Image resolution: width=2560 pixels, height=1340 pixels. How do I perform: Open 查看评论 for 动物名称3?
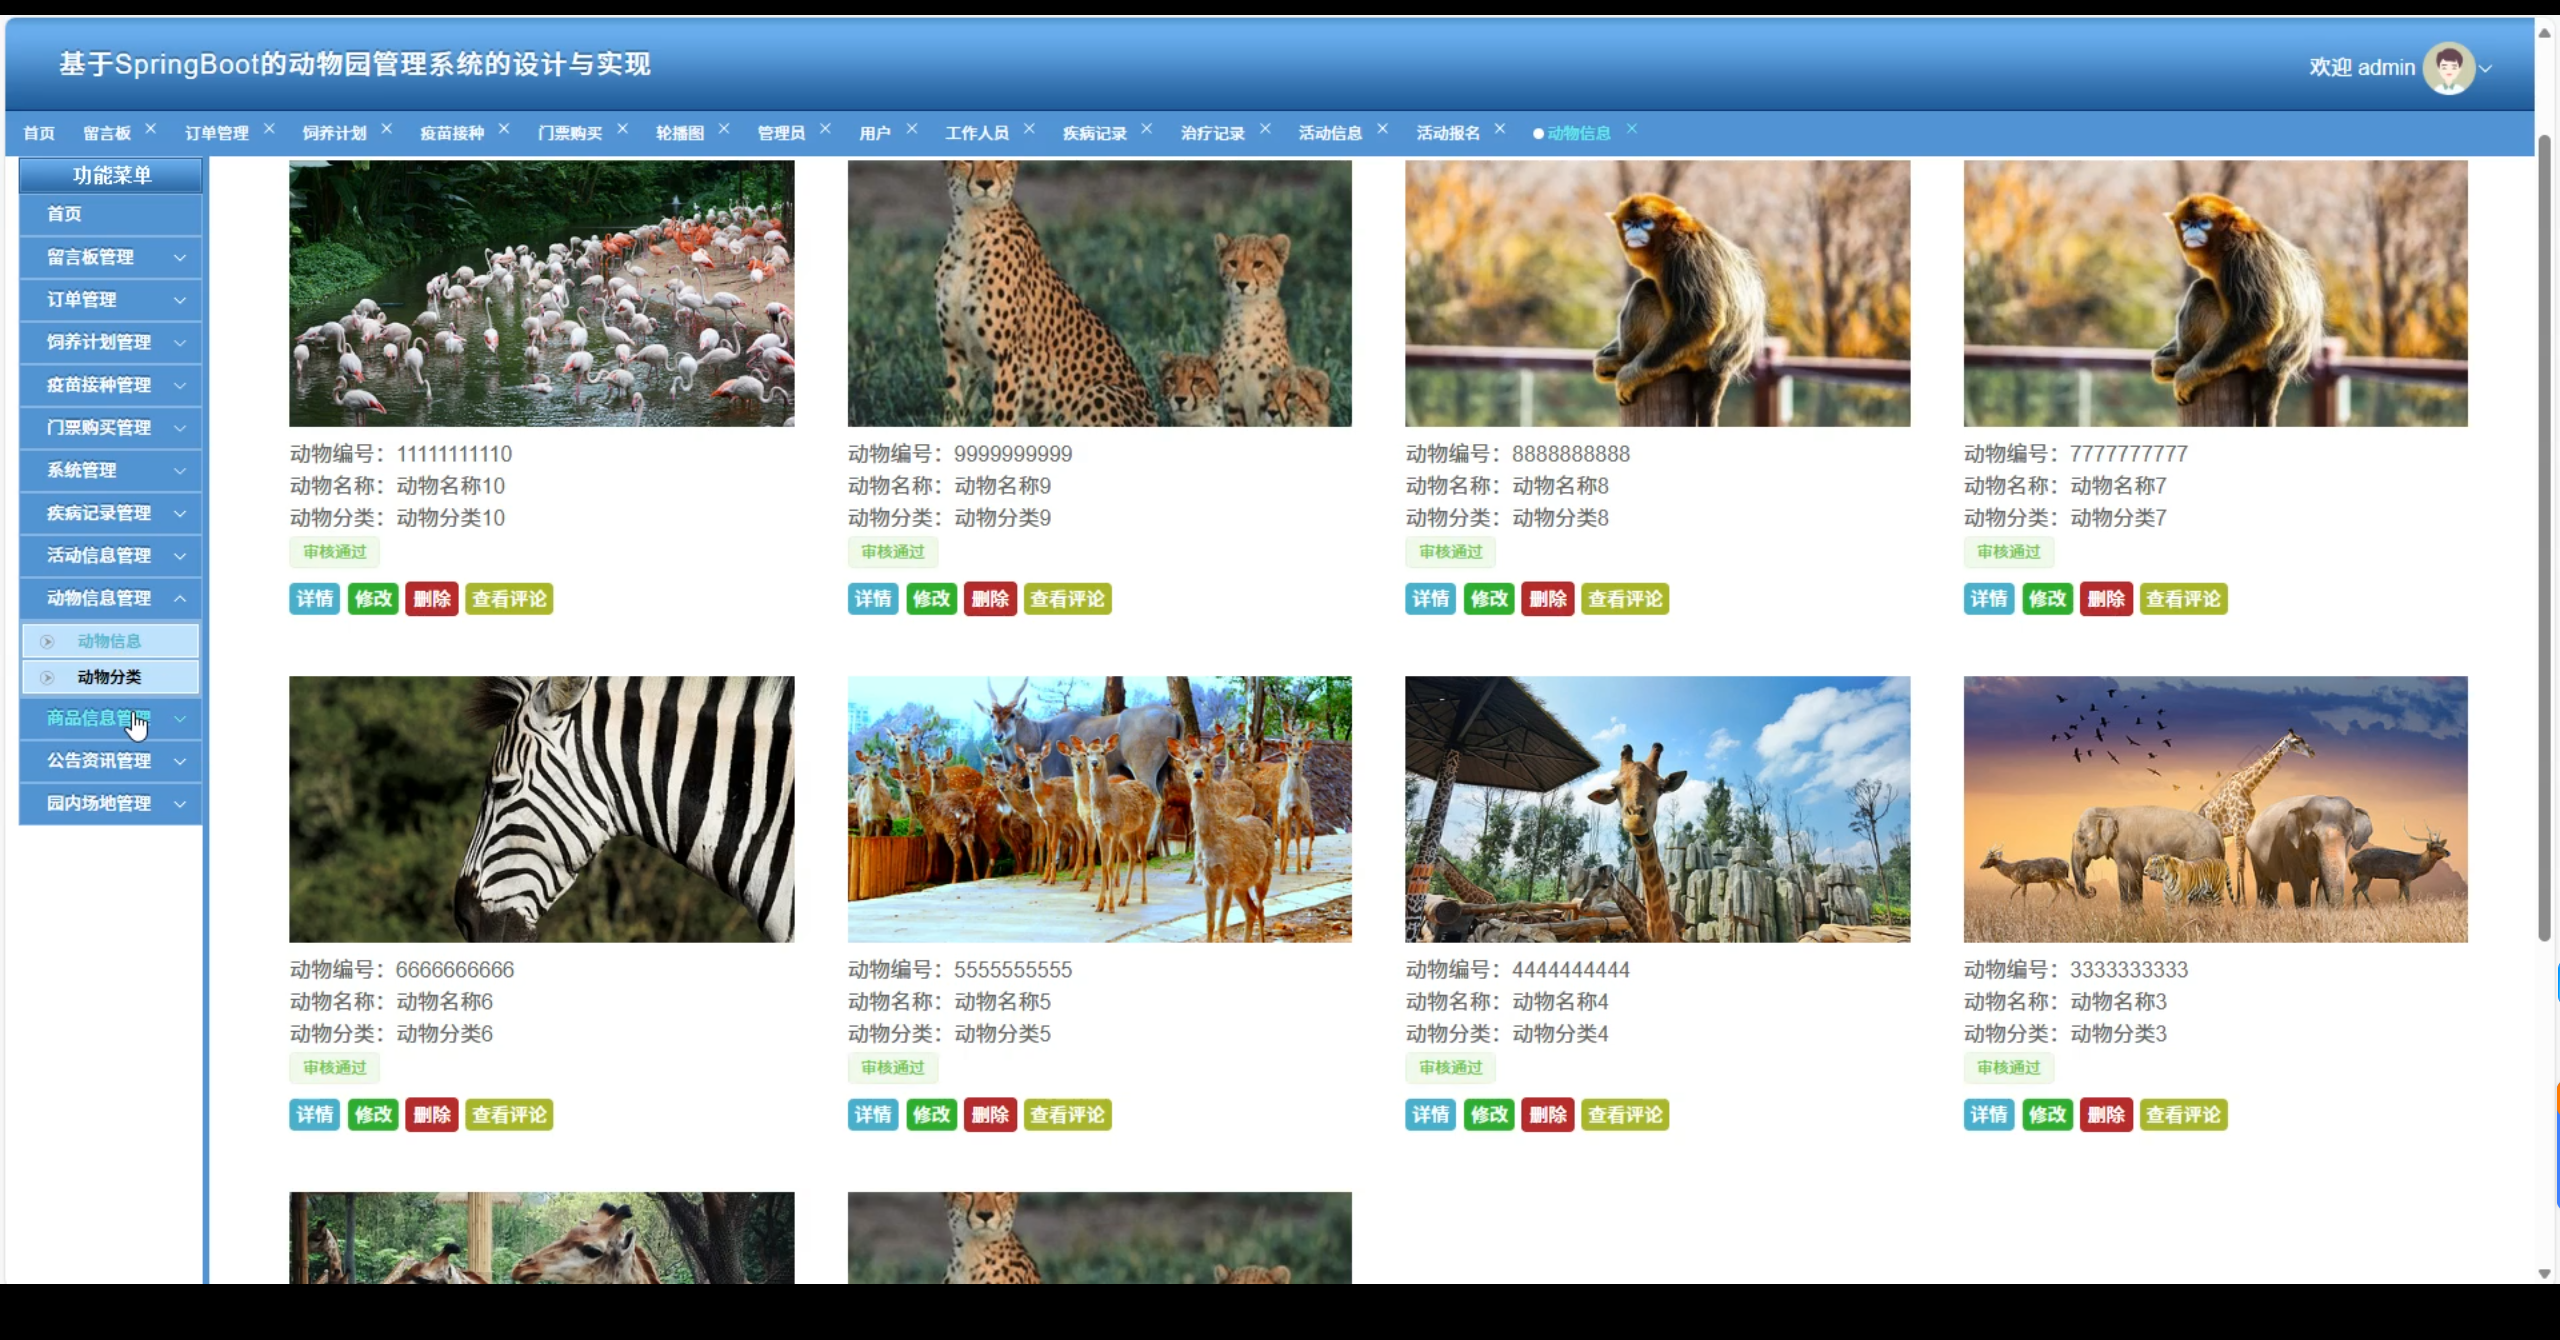2183,1115
